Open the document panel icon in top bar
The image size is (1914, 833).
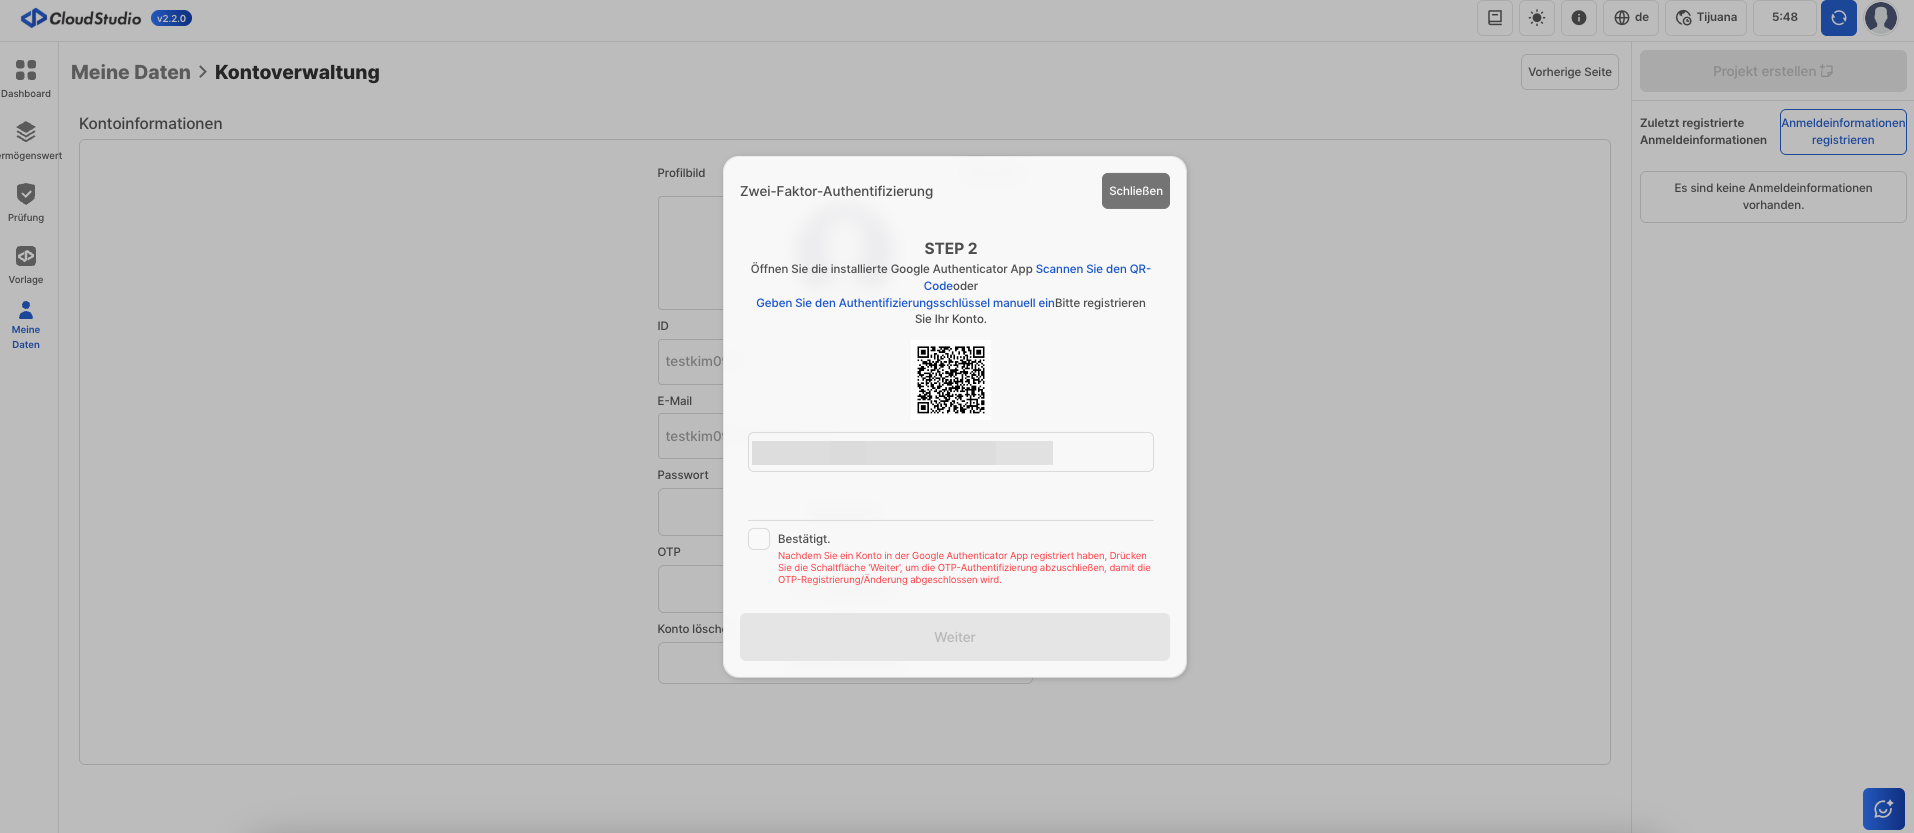coord(1494,18)
